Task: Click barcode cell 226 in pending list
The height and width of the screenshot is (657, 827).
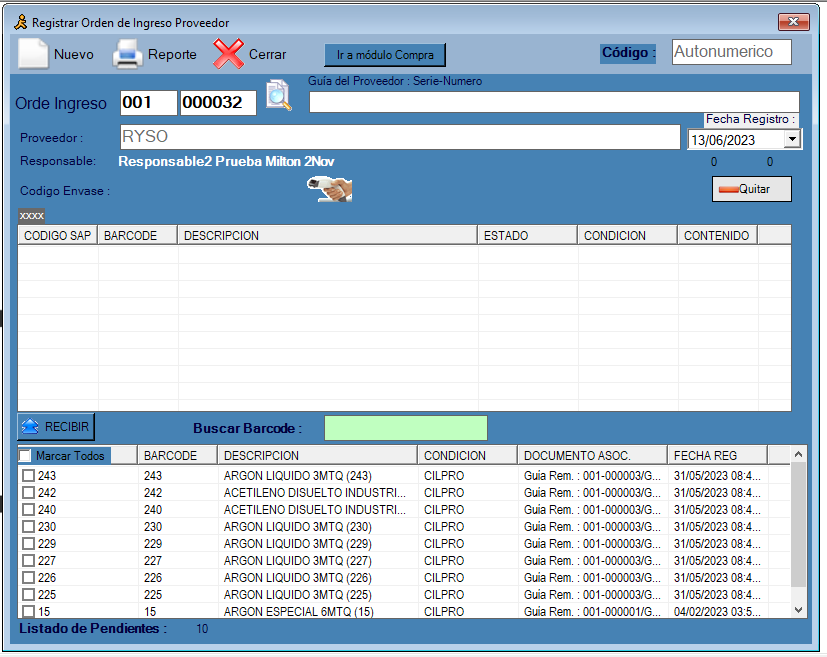Action: pos(153,578)
